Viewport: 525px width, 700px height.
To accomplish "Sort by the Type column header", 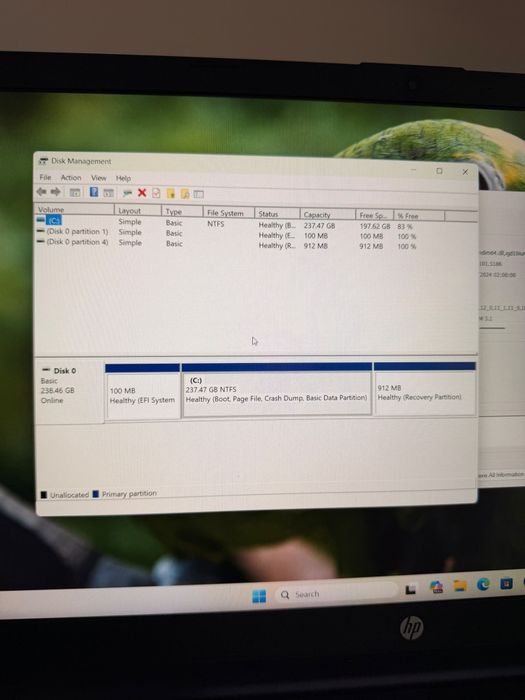I will coord(182,212).
